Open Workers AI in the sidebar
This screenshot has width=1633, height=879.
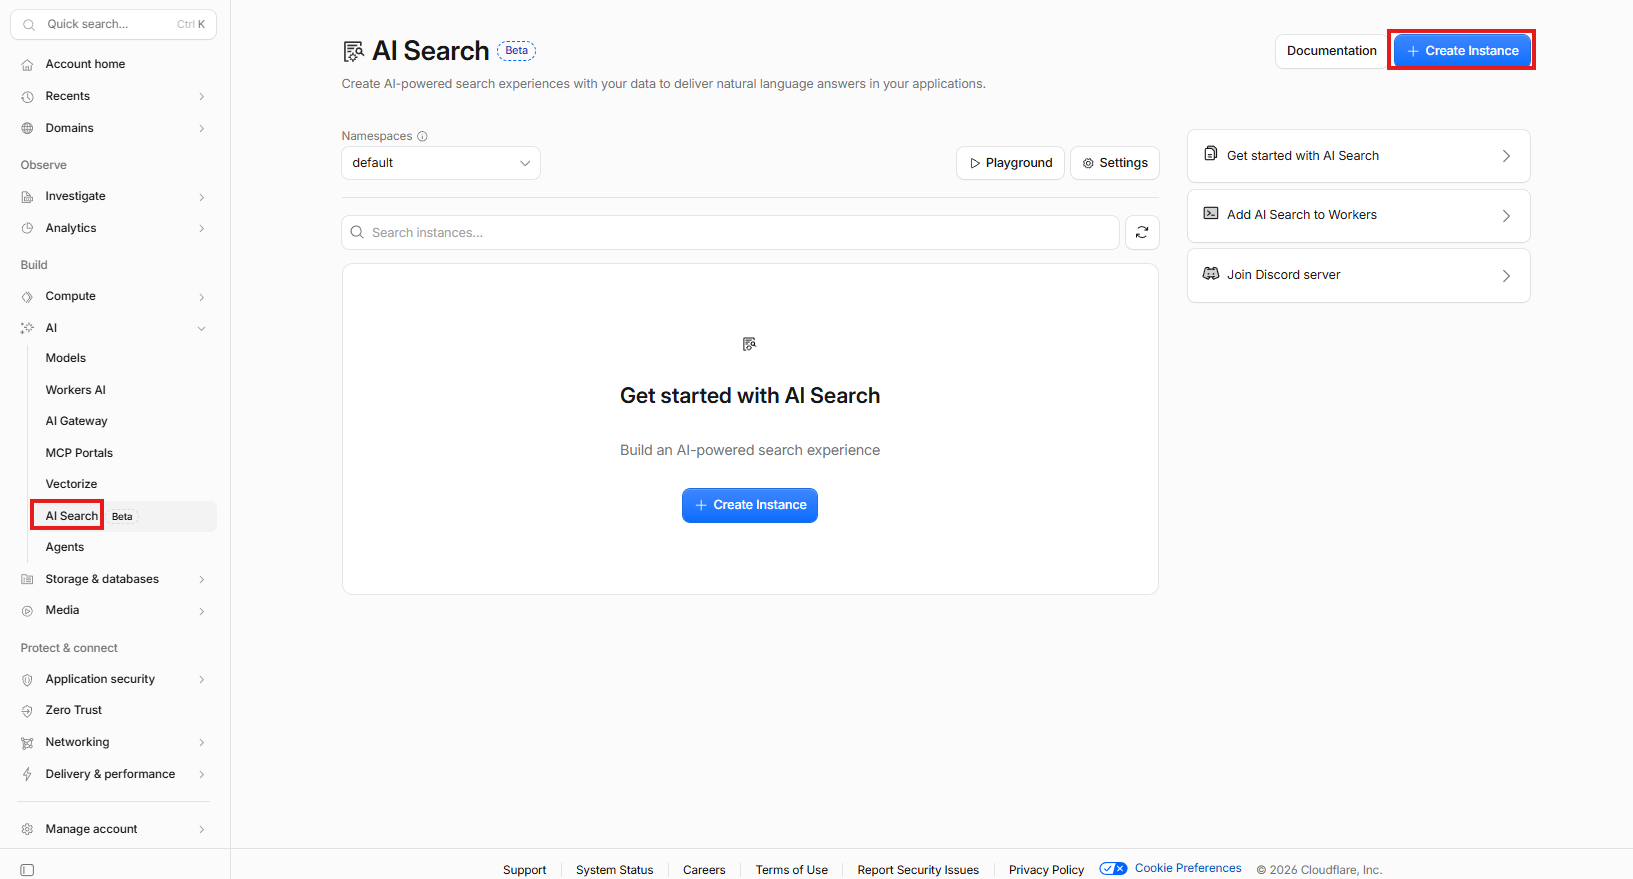pyautogui.click(x=76, y=390)
